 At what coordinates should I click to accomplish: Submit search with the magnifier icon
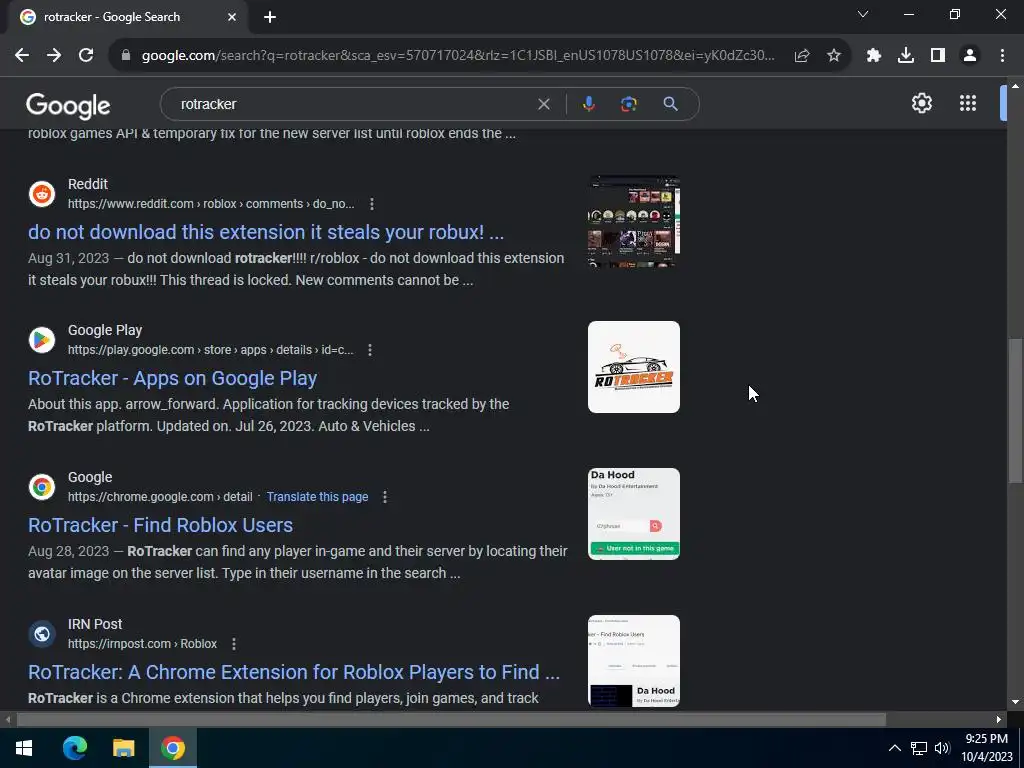point(670,104)
